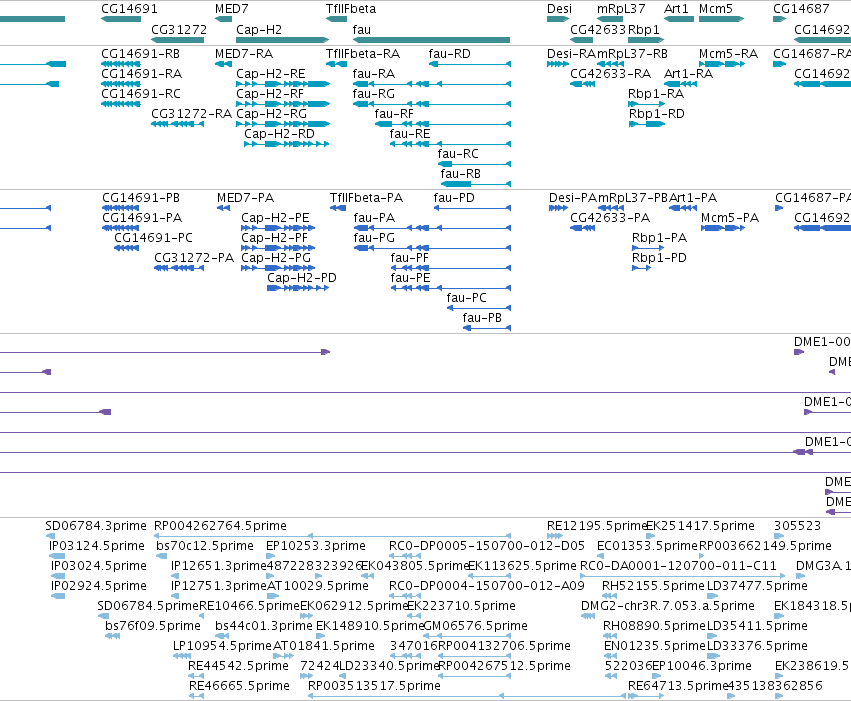Select the RP004262764.5prime EST label
851x701 pixels.
pos(220,526)
